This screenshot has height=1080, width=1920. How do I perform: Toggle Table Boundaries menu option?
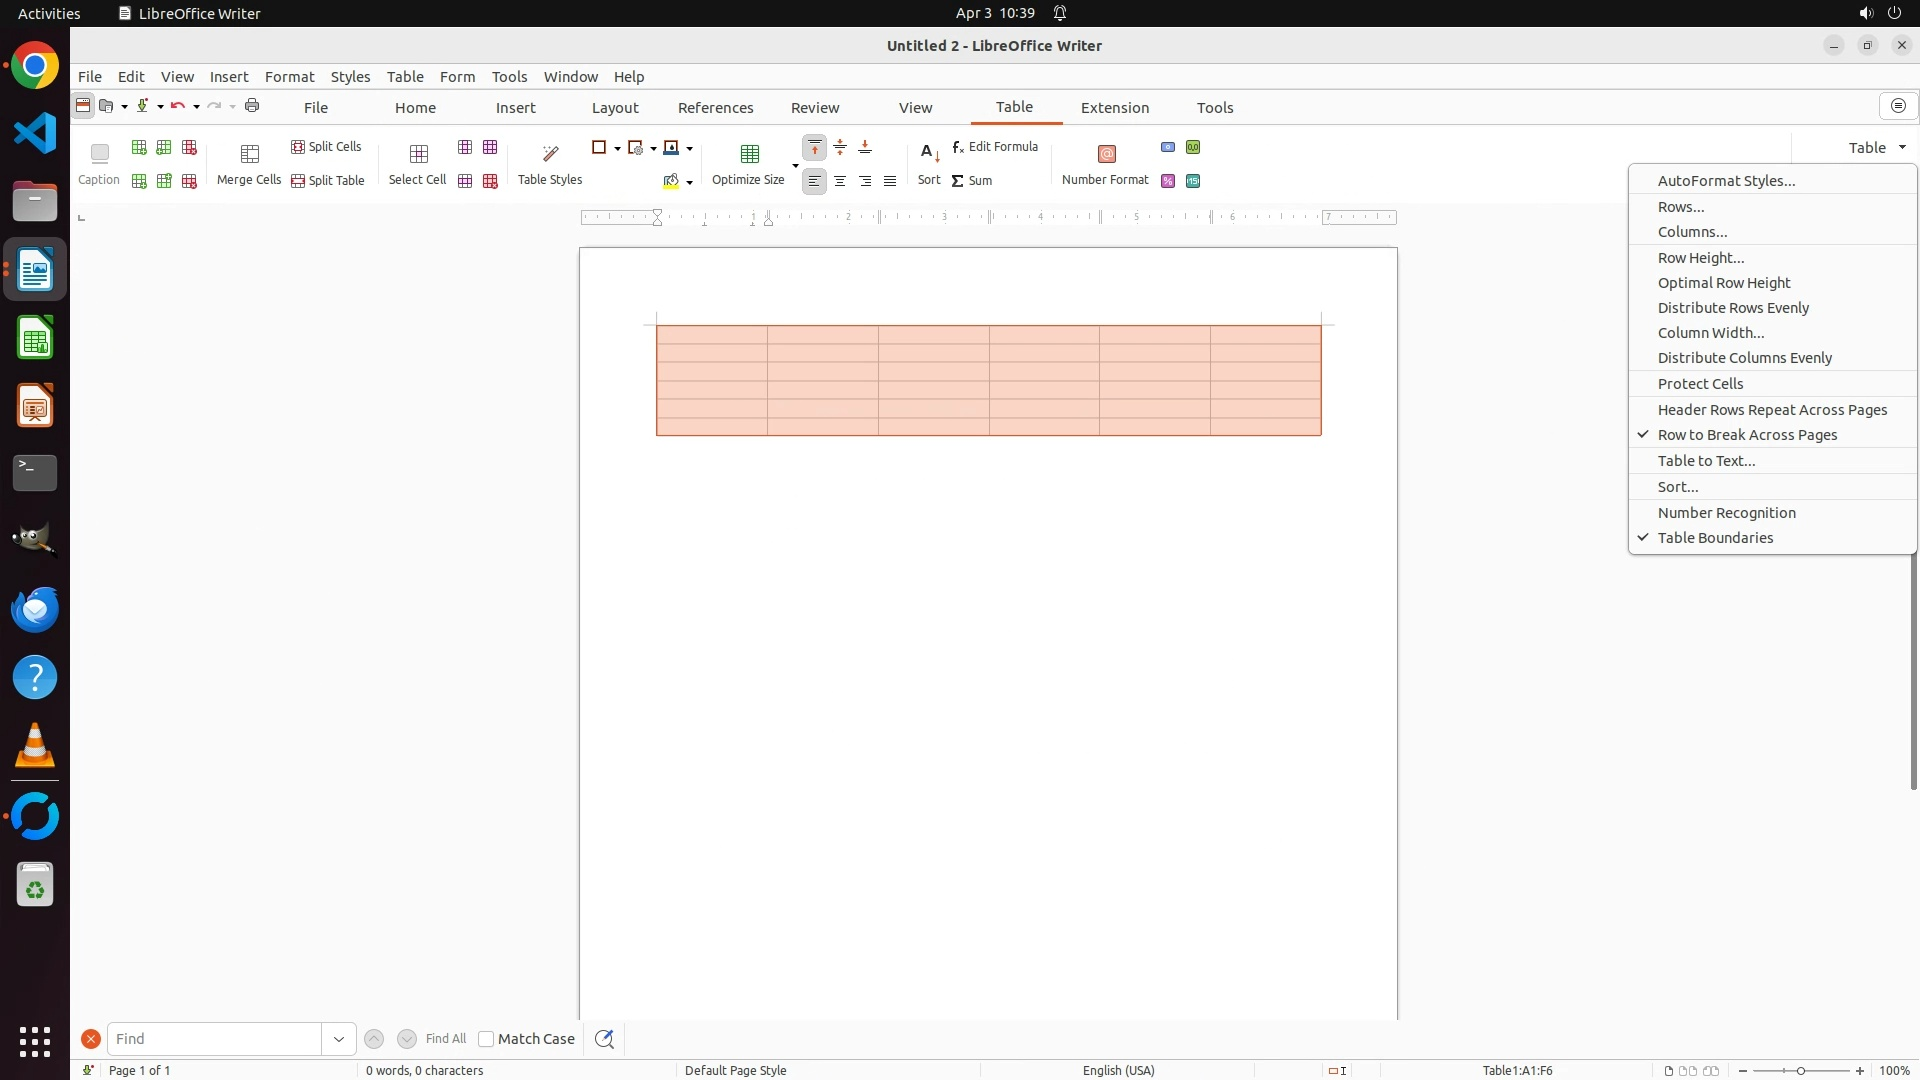point(1715,538)
